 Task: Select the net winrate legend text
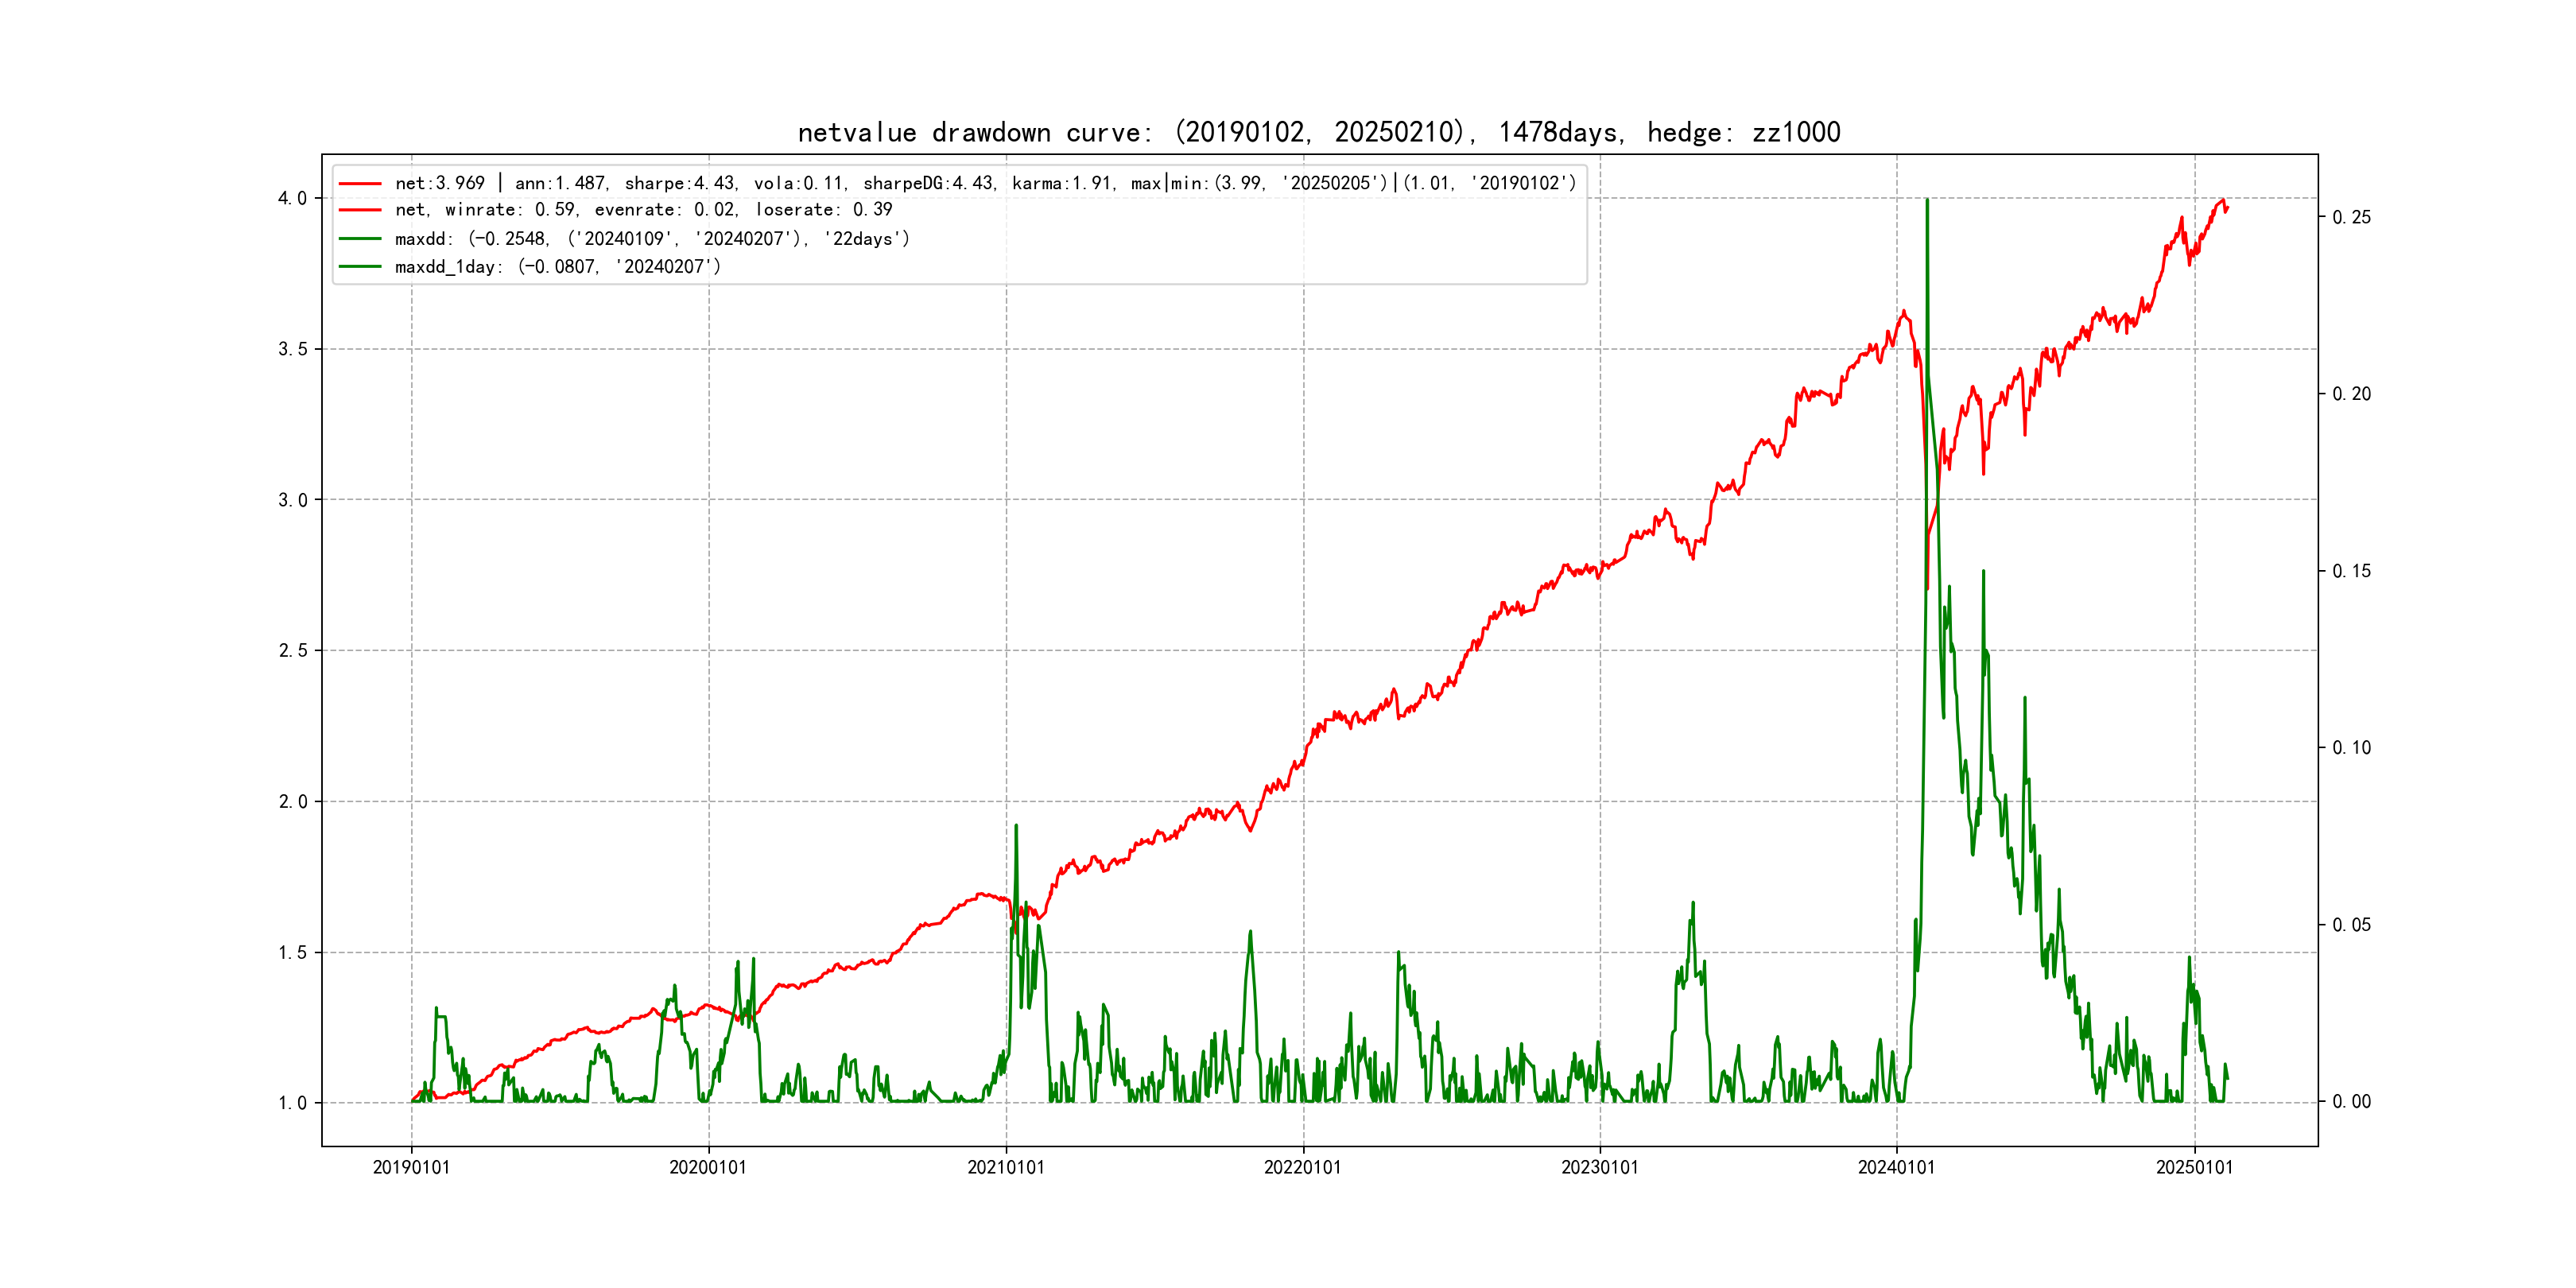pos(643,210)
